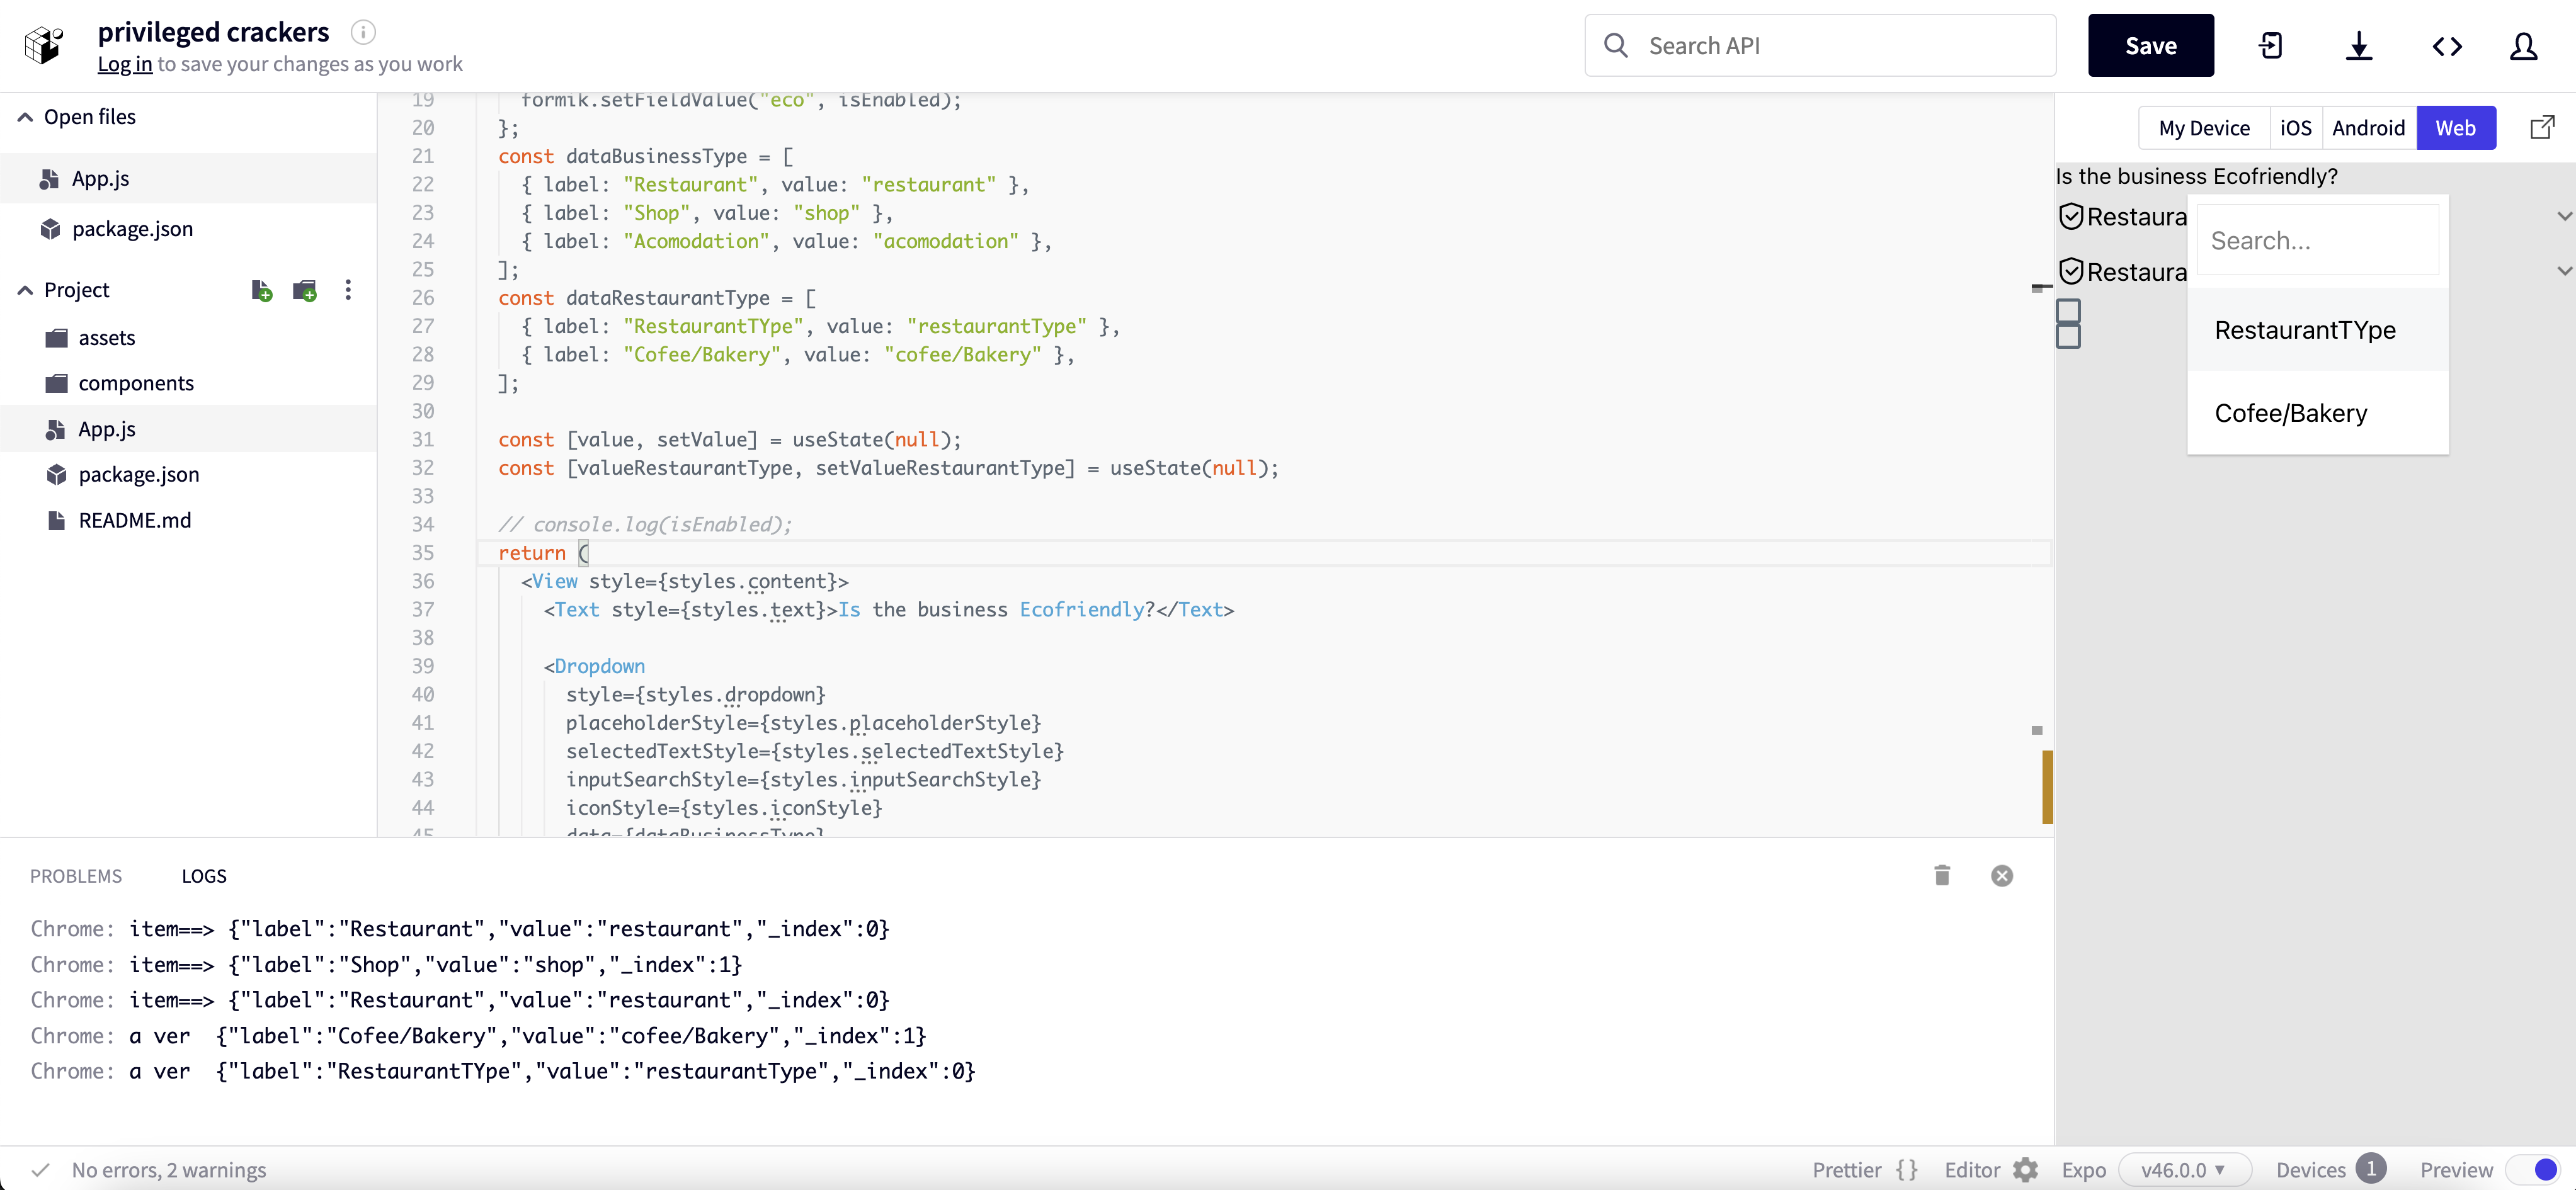The width and height of the screenshot is (2576, 1190).
Task: Click the Save button
Action: pos(2150,46)
